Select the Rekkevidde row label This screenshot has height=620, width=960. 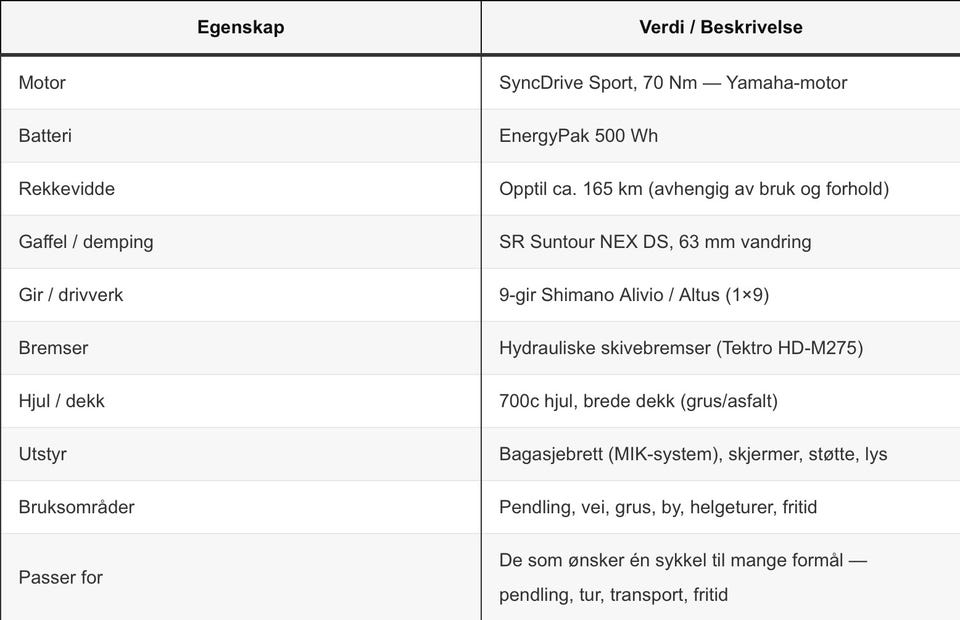pyautogui.click(x=66, y=189)
